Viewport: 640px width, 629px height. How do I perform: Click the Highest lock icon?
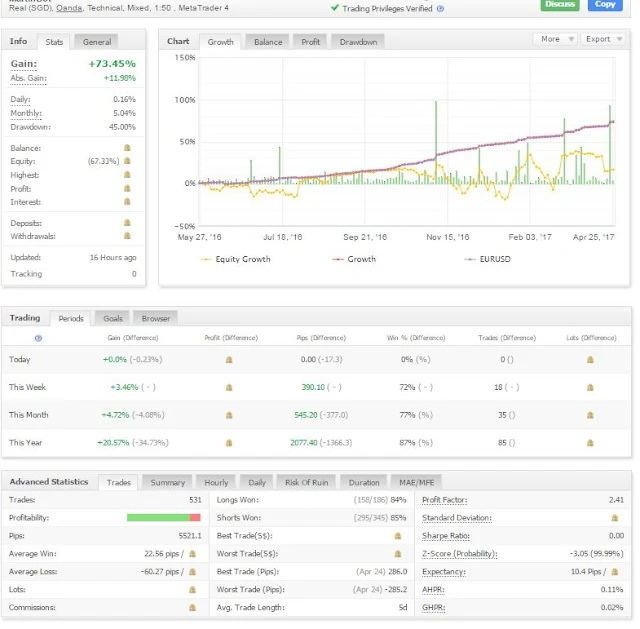click(127, 174)
